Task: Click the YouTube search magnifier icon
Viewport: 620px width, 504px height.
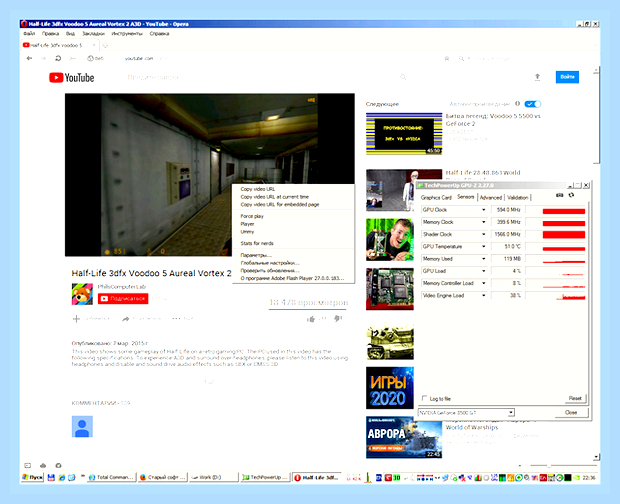Action: tap(403, 77)
